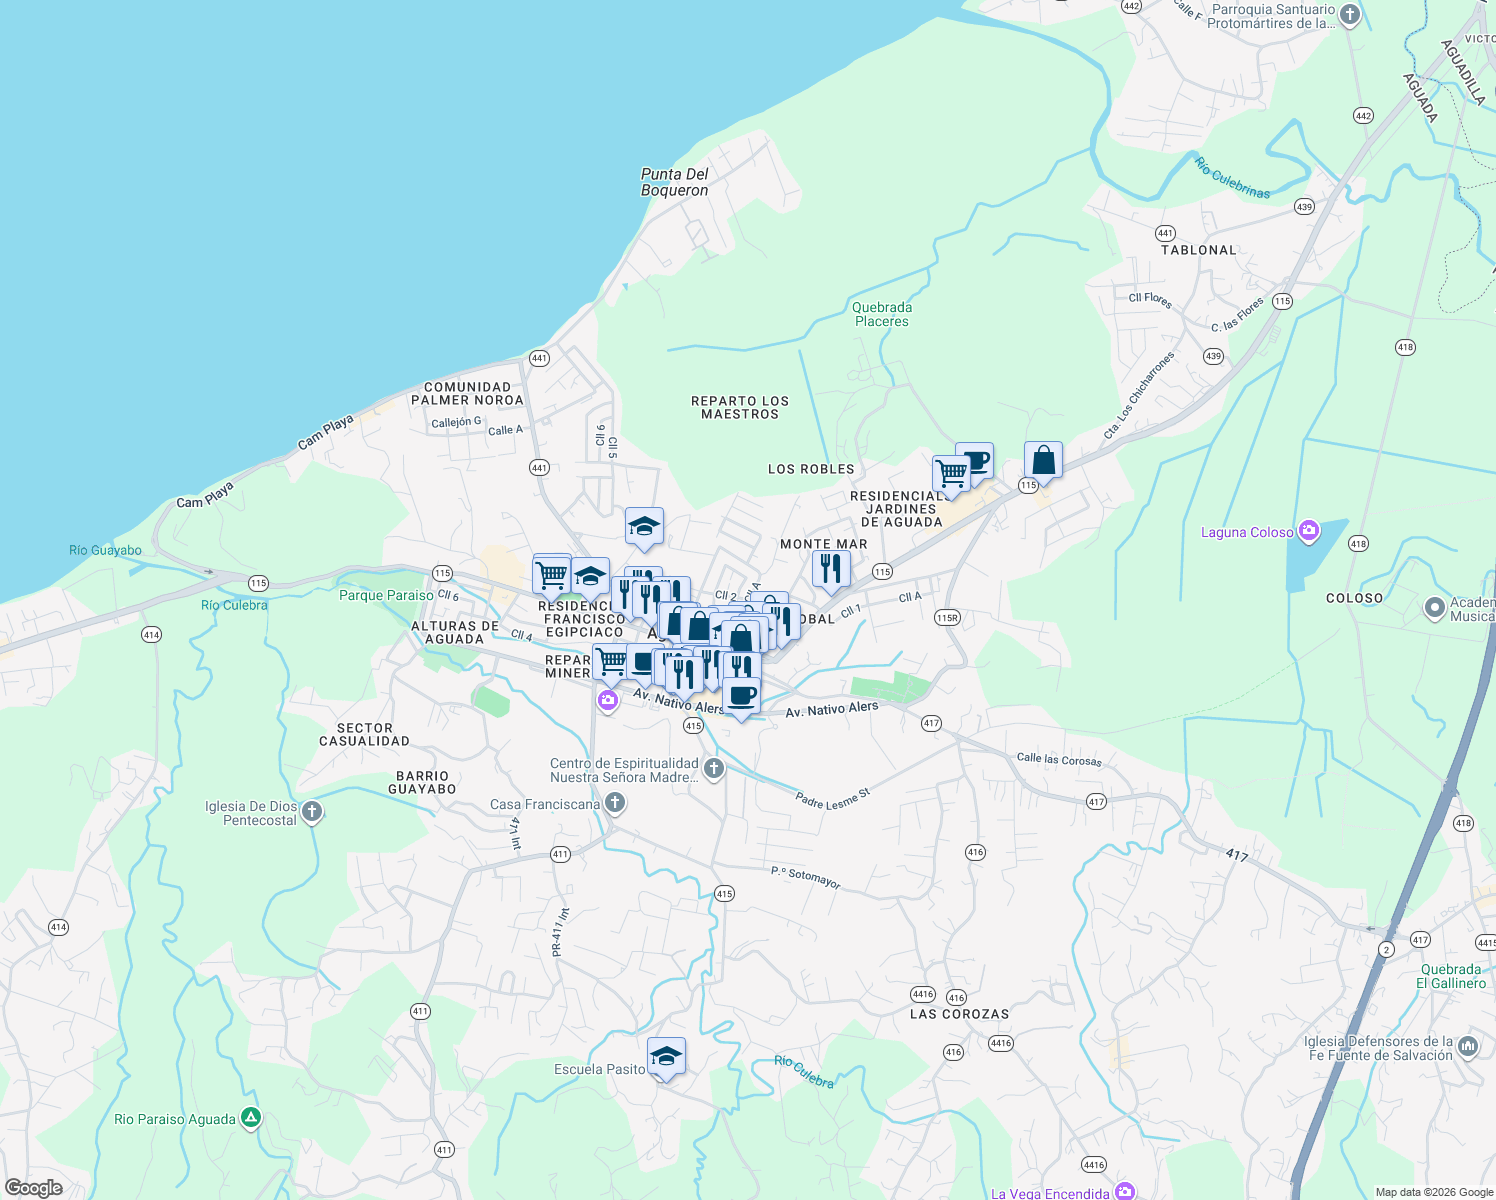
Task: Select the green campsite marker near Rio Paraiso Aguada
Action: 250,1118
